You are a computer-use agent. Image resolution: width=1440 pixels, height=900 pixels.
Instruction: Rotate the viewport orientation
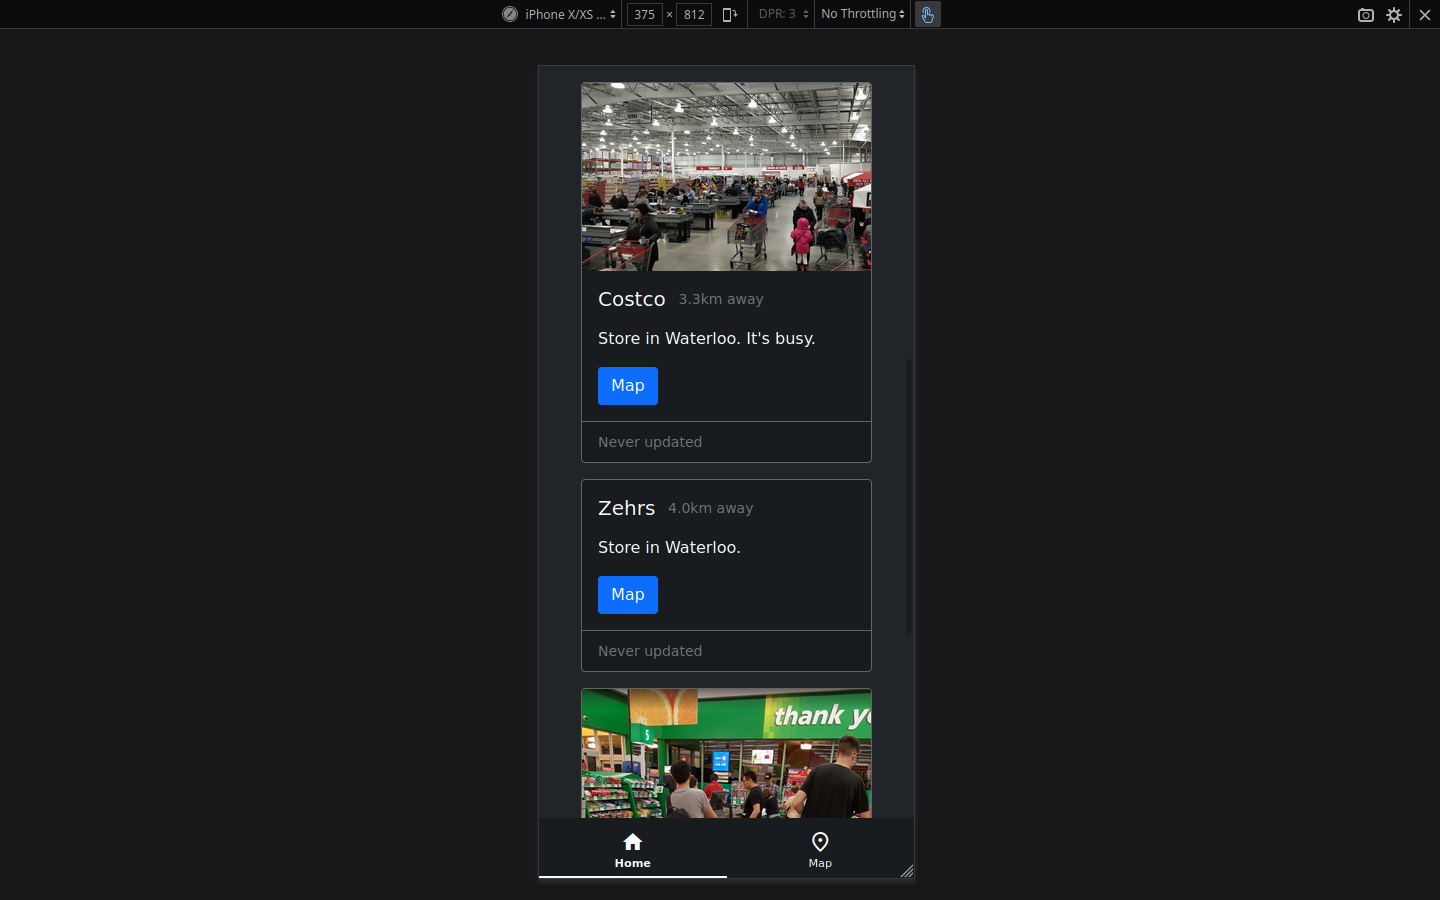click(x=730, y=14)
